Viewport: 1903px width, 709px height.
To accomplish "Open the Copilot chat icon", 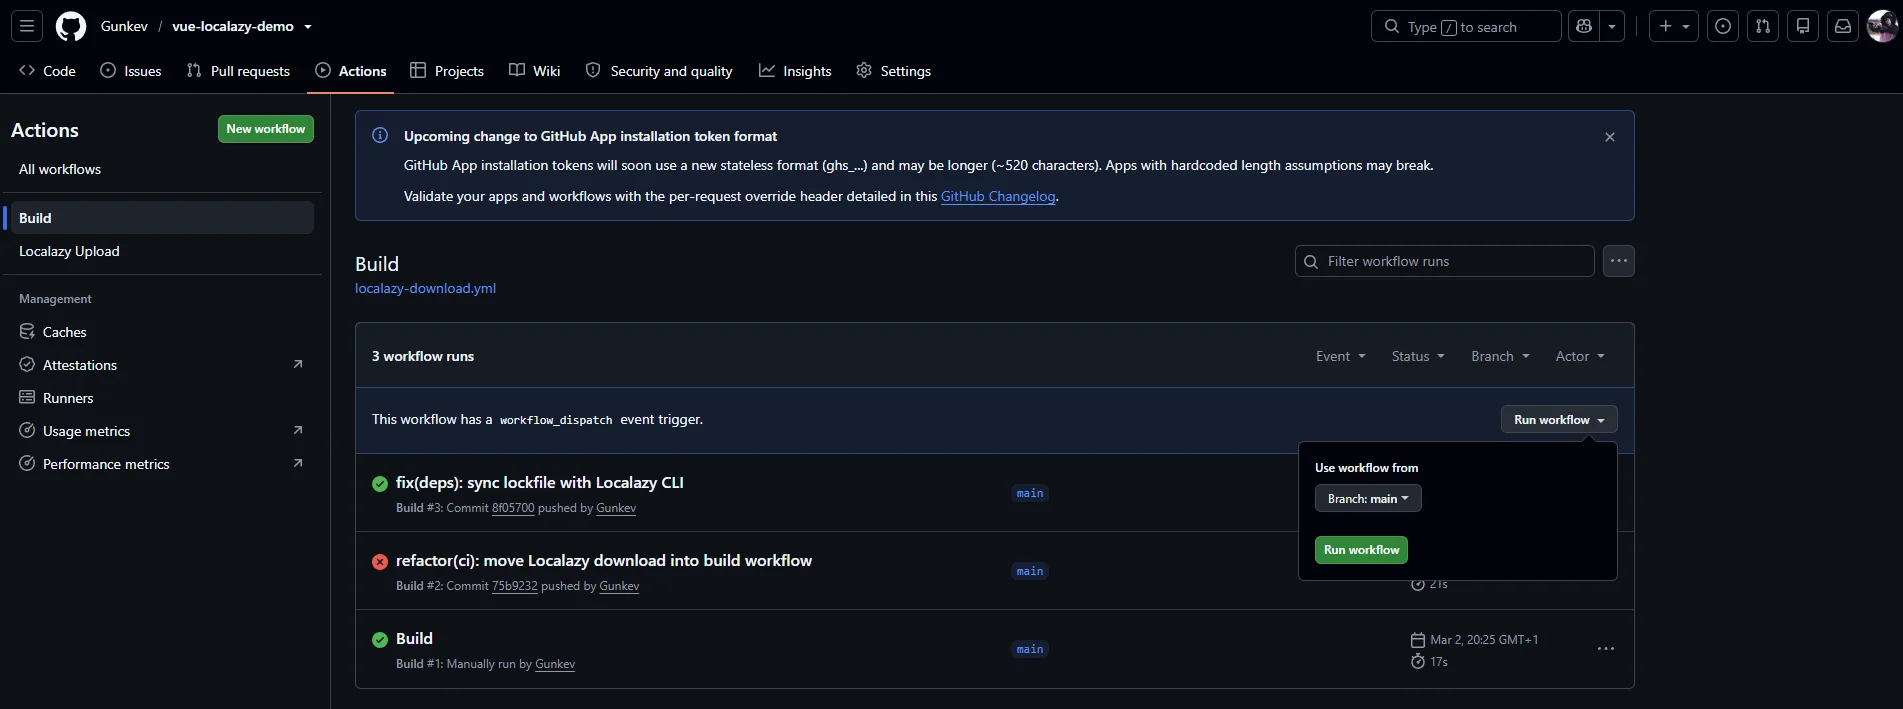I will [x=1584, y=26].
